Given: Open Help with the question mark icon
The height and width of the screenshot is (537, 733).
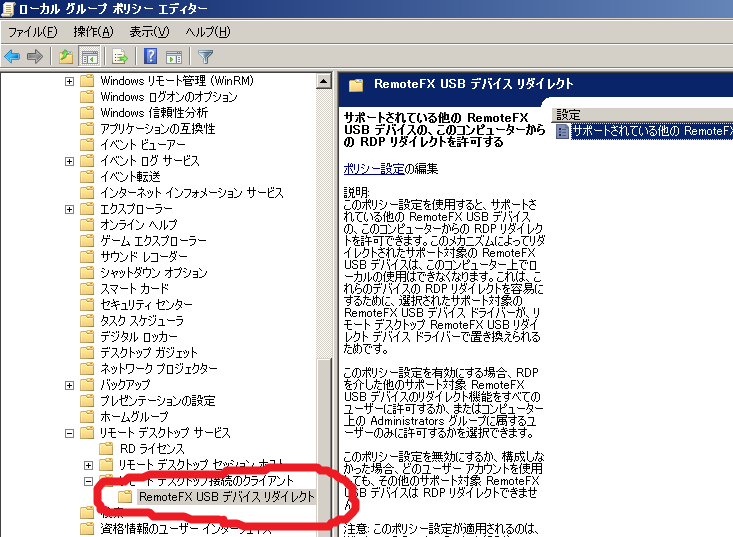Looking at the screenshot, I should click(x=150, y=57).
